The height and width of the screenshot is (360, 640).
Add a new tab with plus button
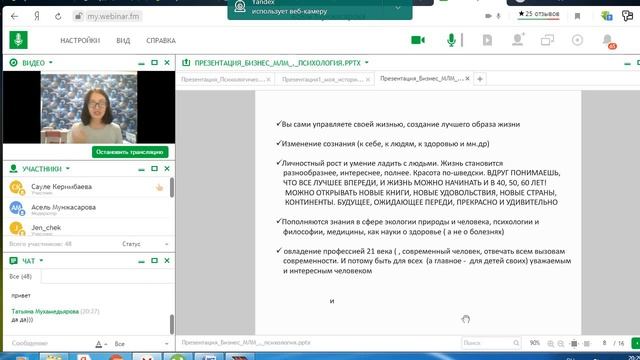click(x=480, y=79)
